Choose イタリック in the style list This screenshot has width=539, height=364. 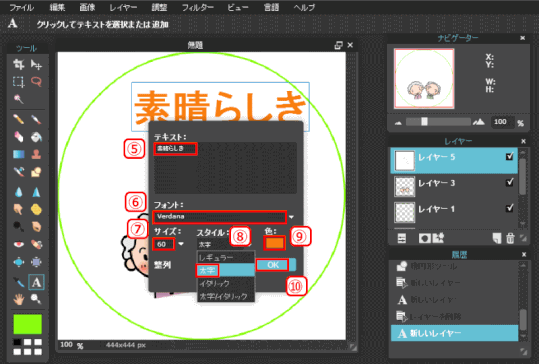tap(226, 284)
